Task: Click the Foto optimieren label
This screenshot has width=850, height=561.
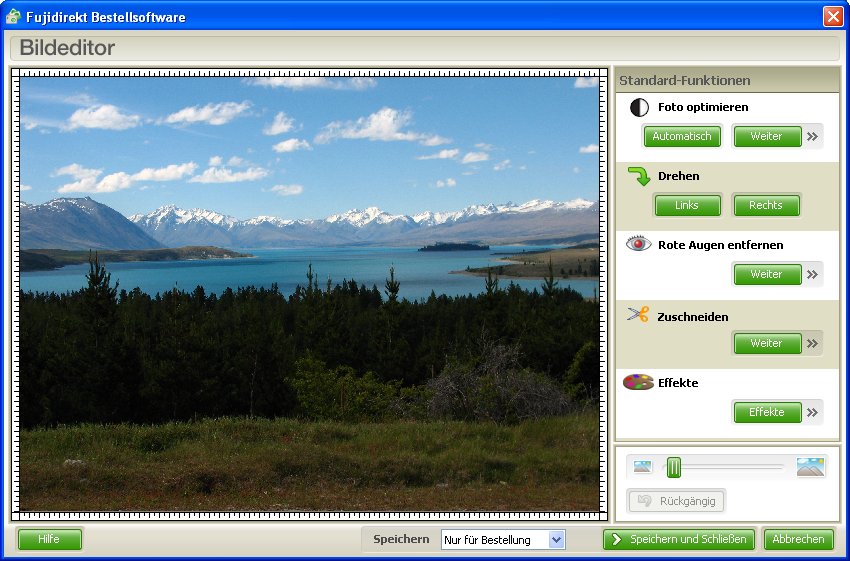Action: coord(703,107)
